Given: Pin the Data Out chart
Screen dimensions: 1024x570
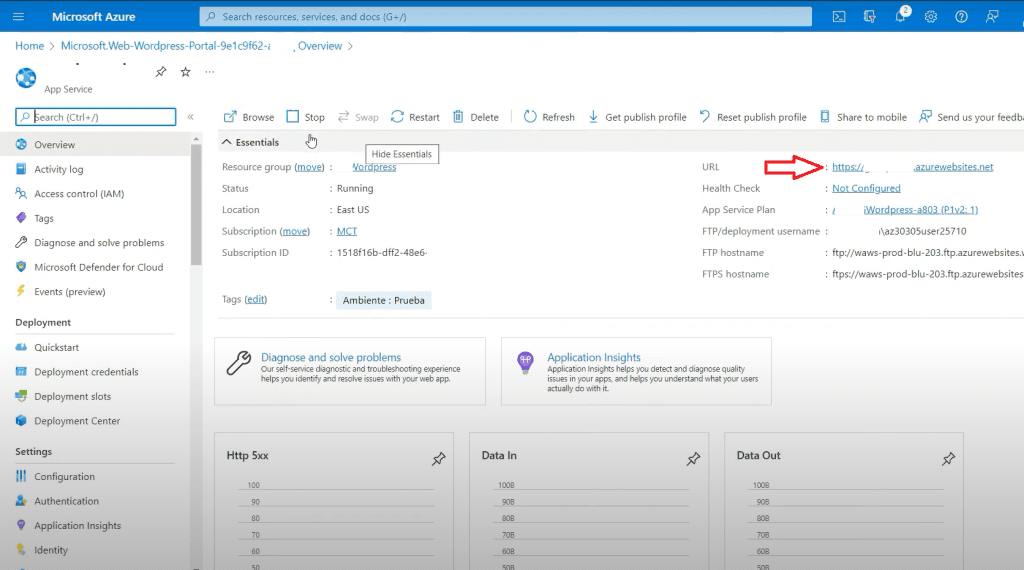Looking at the screenshot, I should (948, 459).
